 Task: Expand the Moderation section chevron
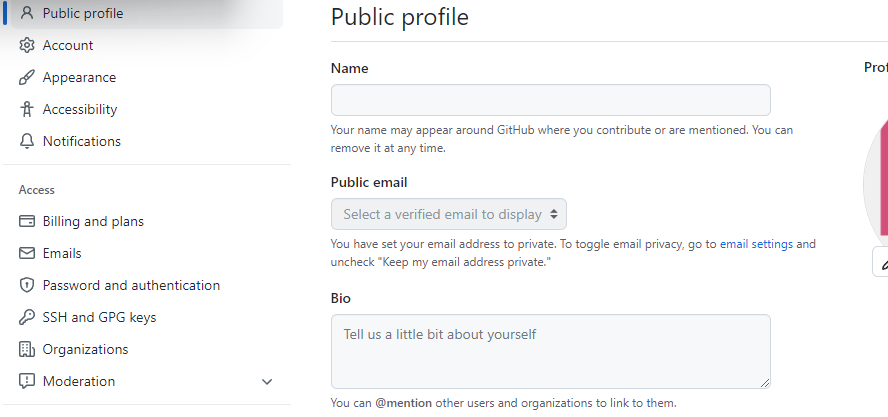coord(267,381)
